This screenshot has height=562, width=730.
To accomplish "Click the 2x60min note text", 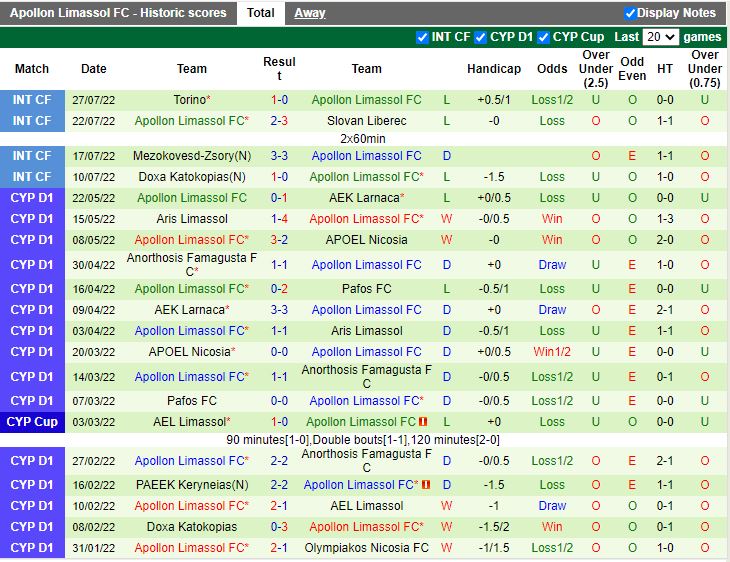I will point(363,139).
